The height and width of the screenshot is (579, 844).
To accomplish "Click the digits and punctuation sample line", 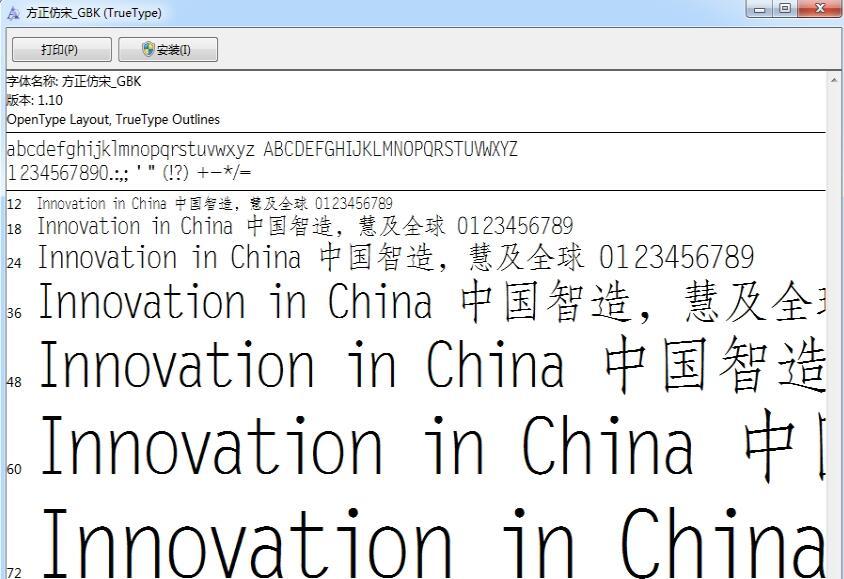I will coord(129,172).
